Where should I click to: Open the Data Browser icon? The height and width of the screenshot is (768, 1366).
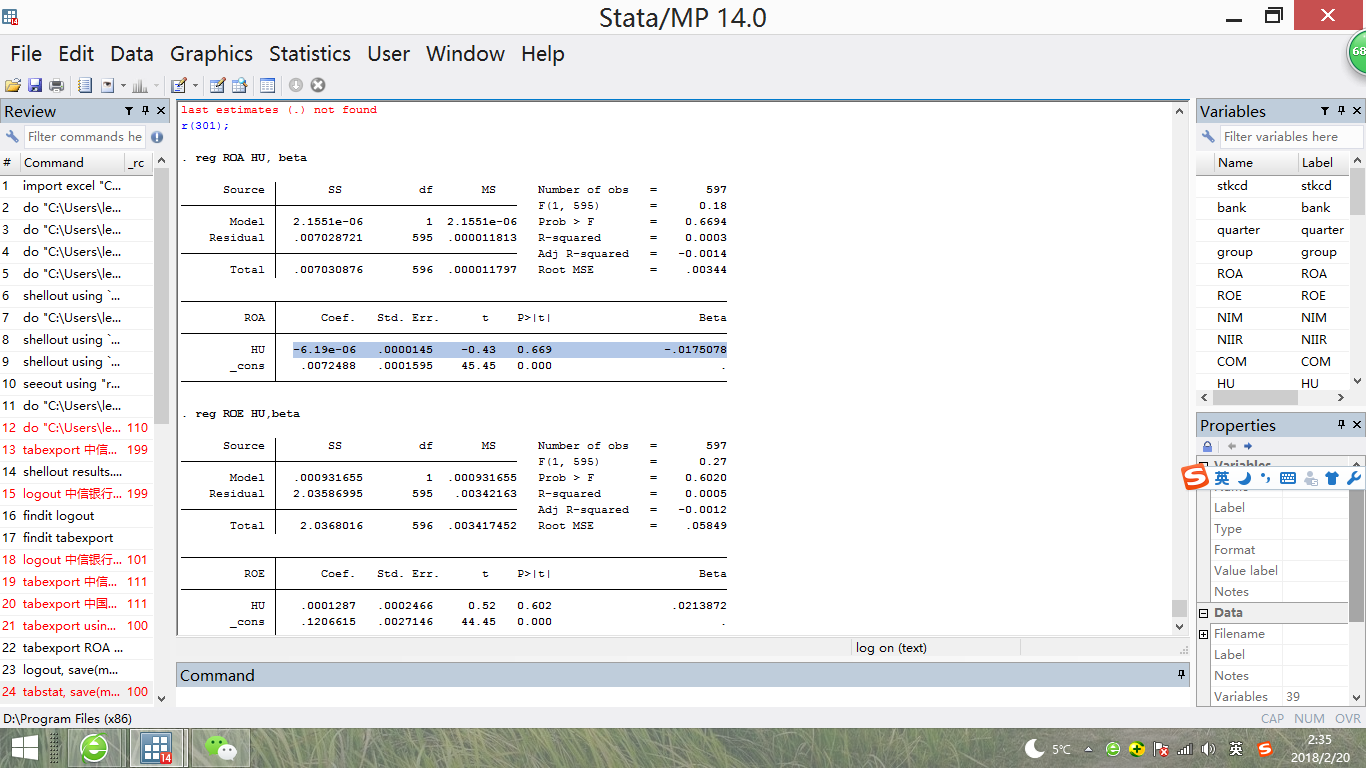[240, 86]
